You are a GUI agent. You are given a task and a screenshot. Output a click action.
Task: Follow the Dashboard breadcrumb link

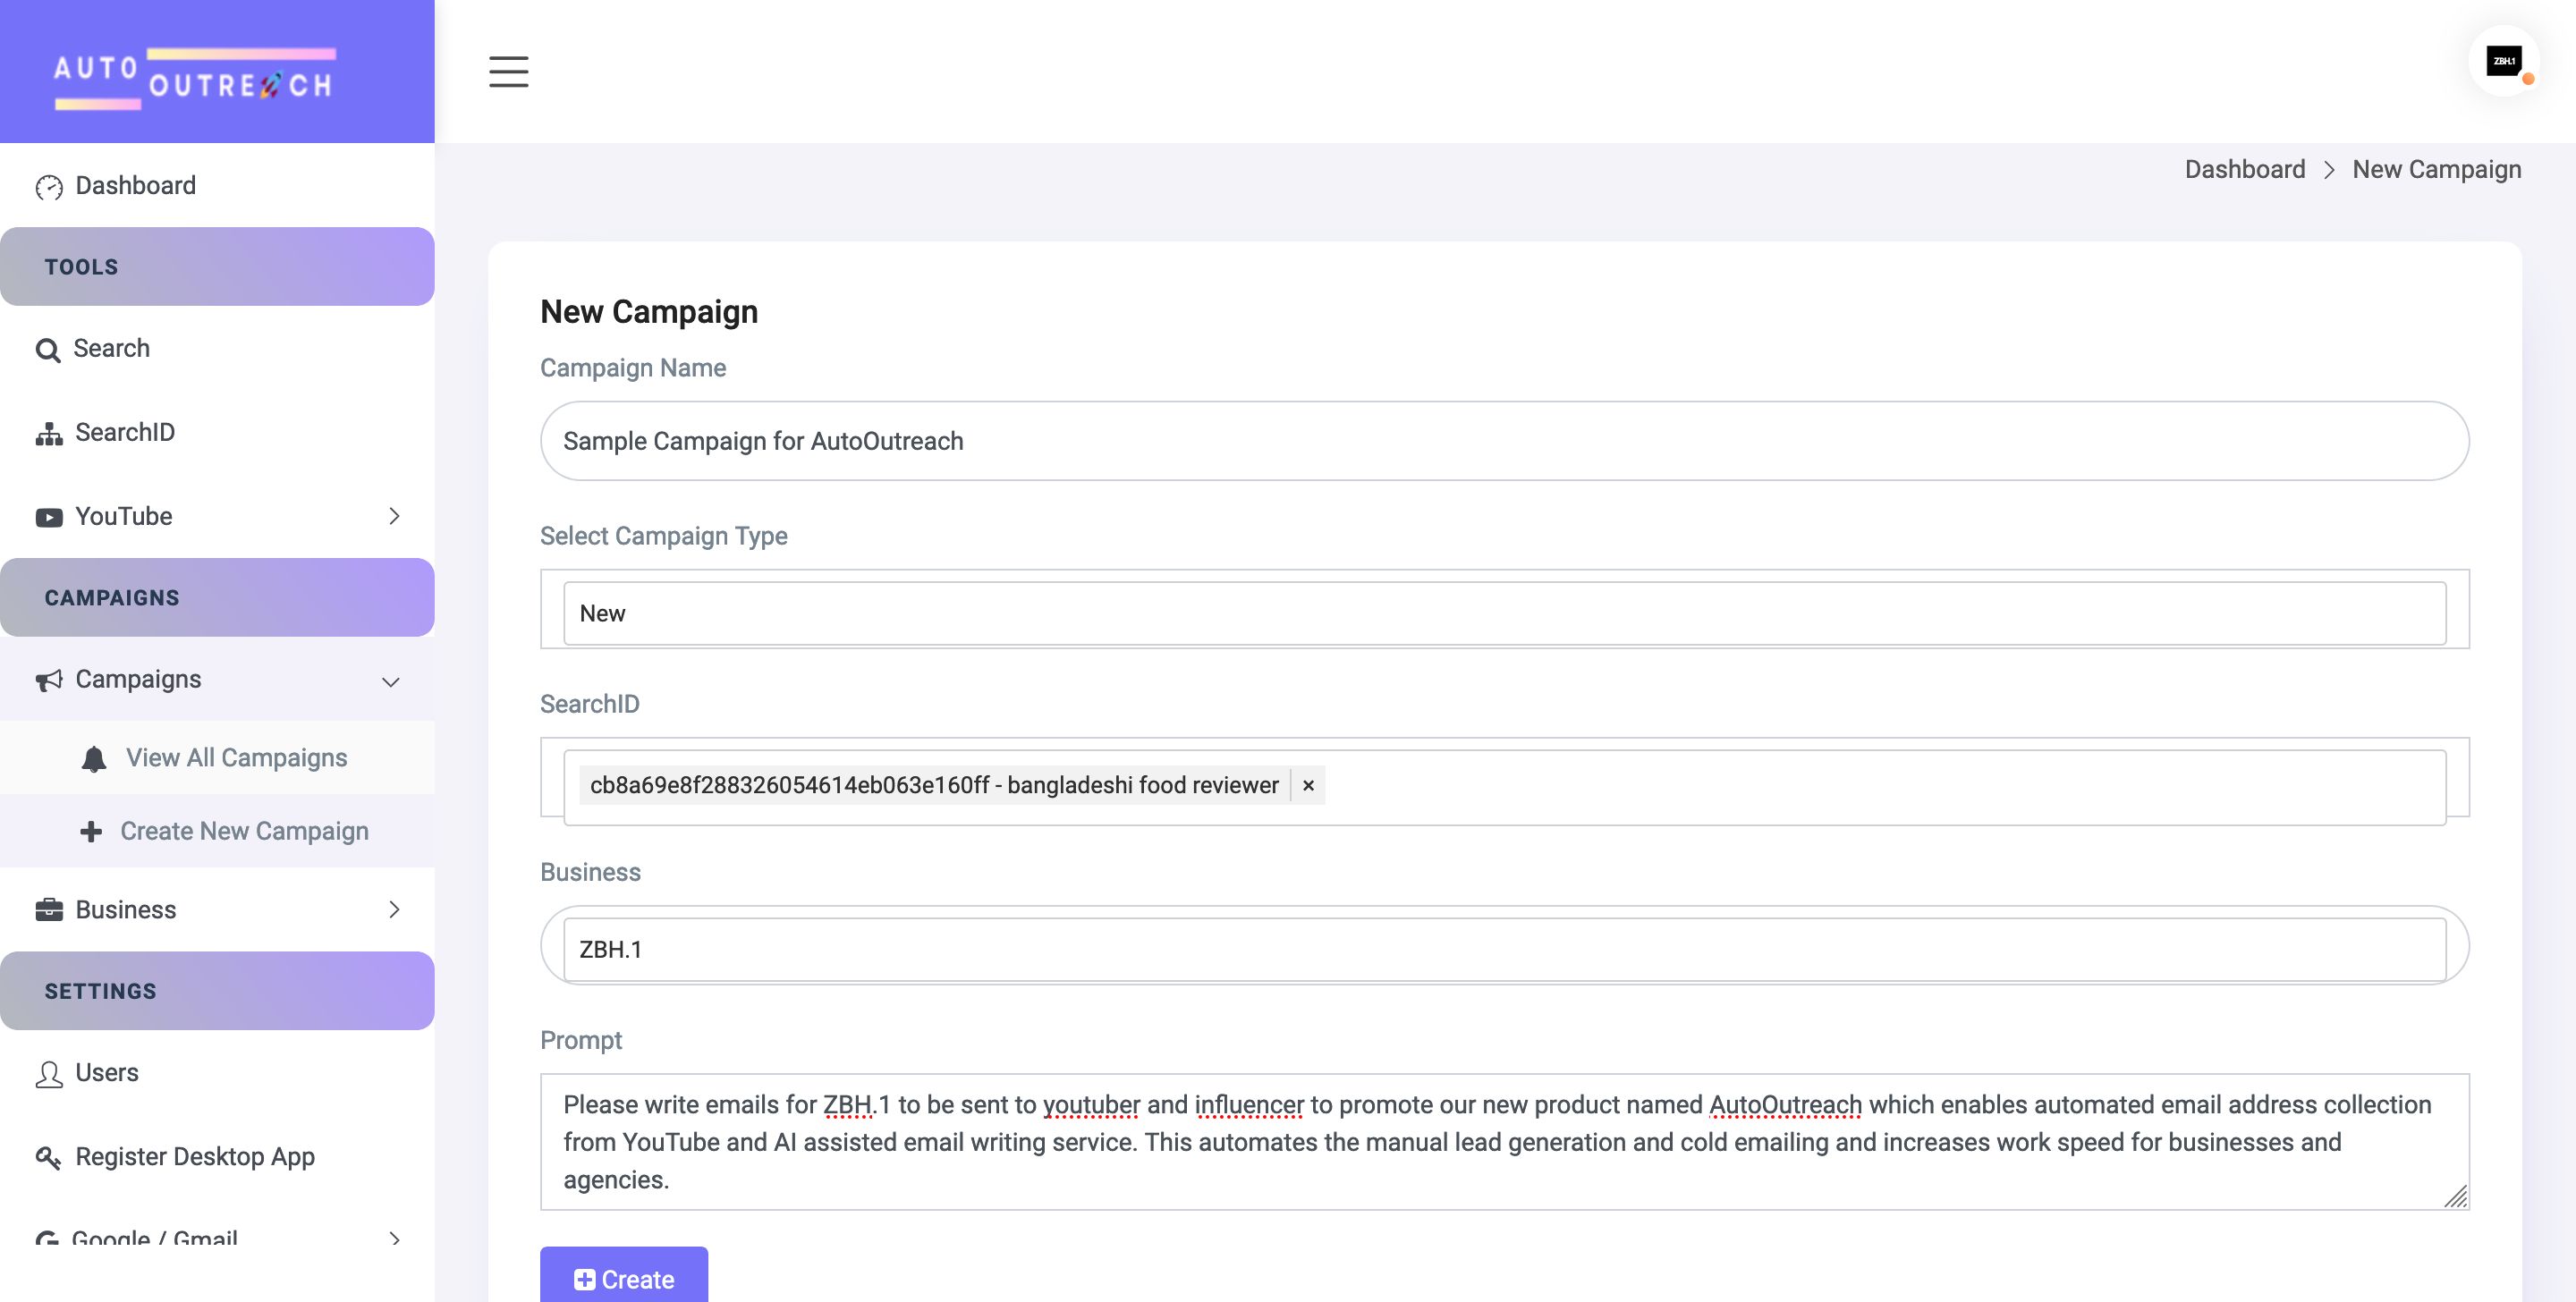tap(2244, 169)
